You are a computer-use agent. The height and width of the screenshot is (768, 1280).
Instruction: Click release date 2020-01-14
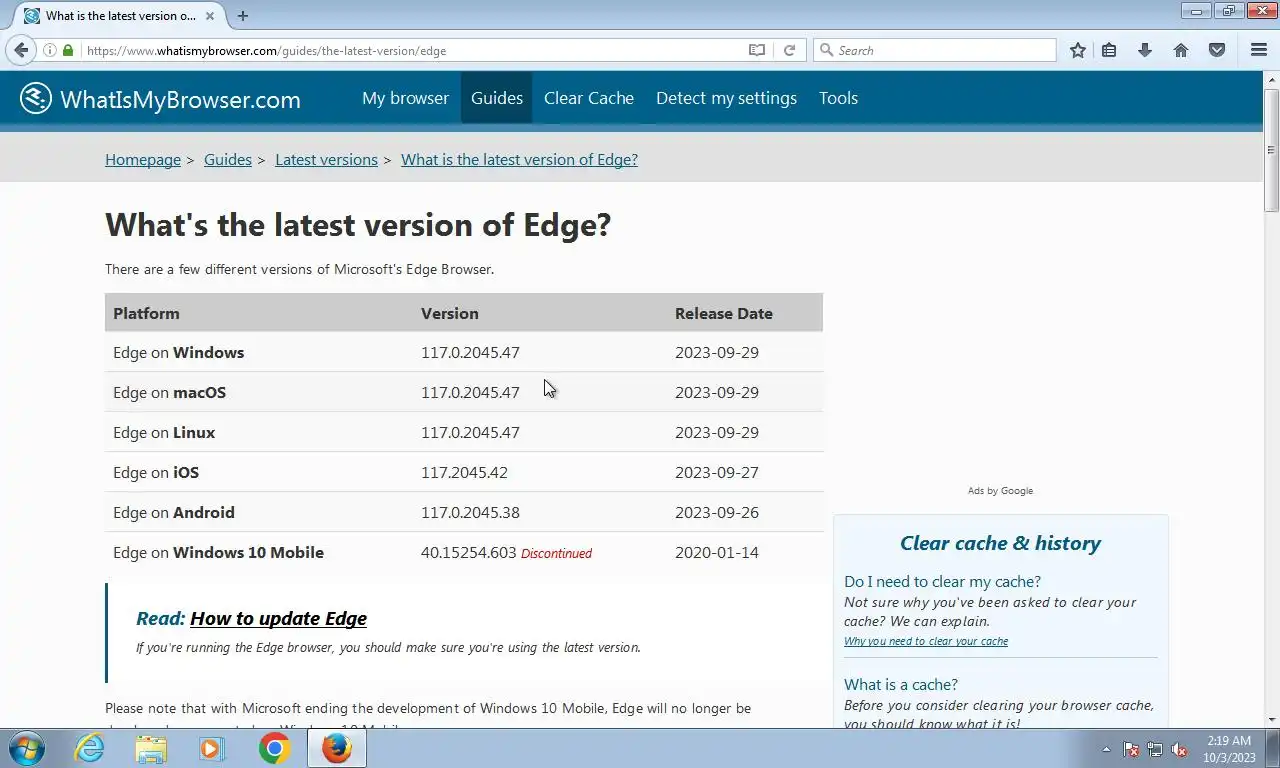(717, 552)
